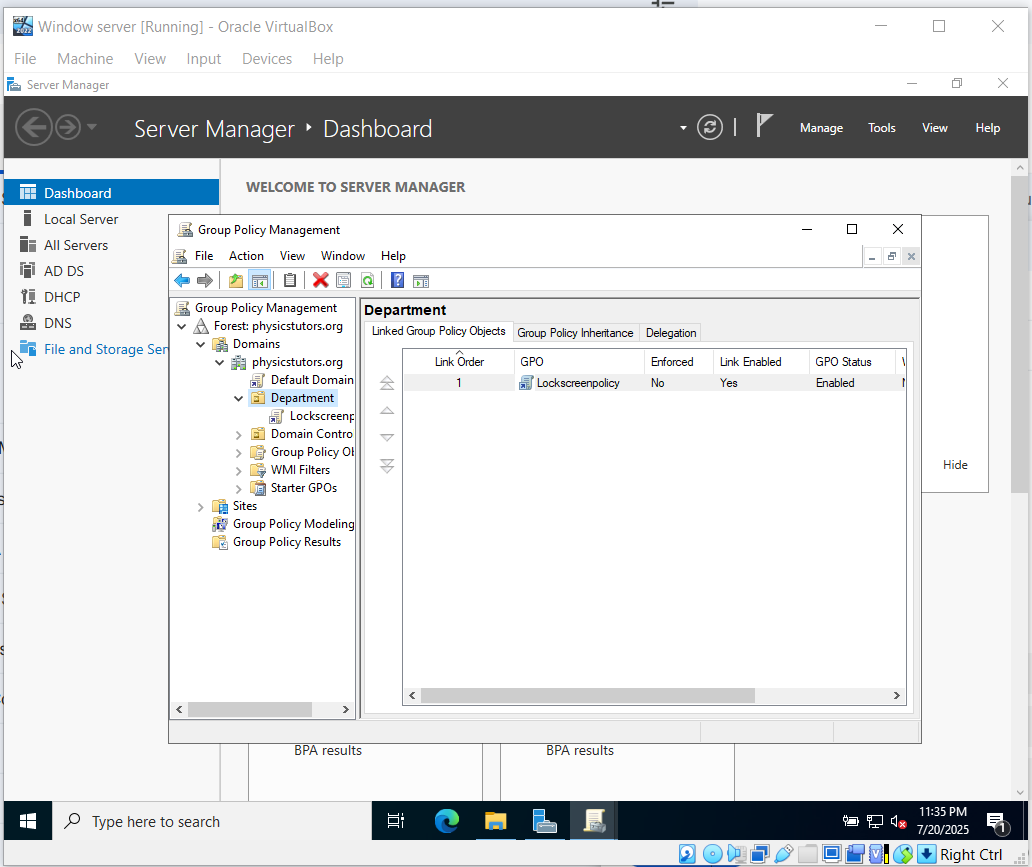
Task: Click the move link to top double-arrow
Action: [387, 383]
